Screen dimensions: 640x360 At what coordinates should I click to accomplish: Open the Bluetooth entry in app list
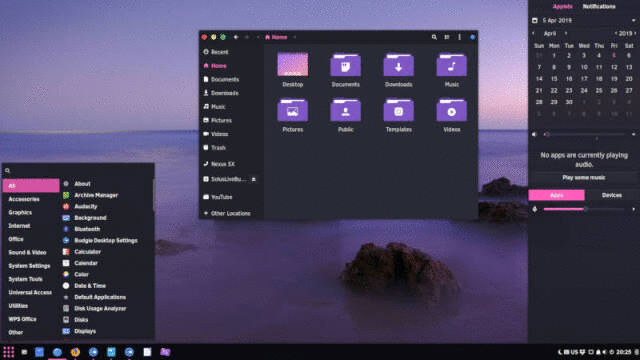click(106, 229)
